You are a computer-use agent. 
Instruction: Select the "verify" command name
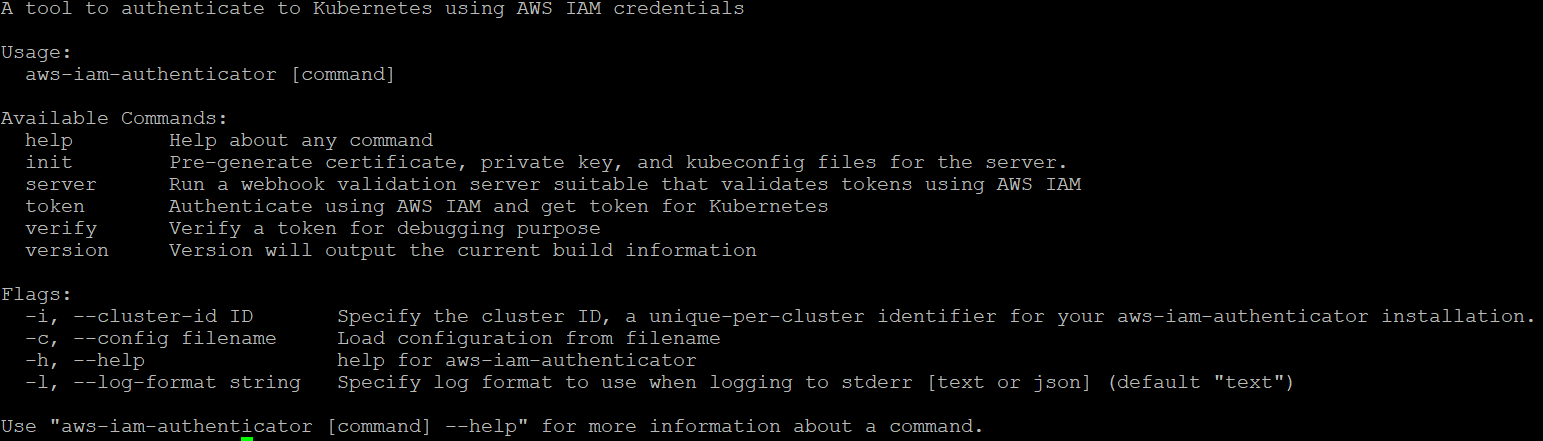[x=61, y=228]
